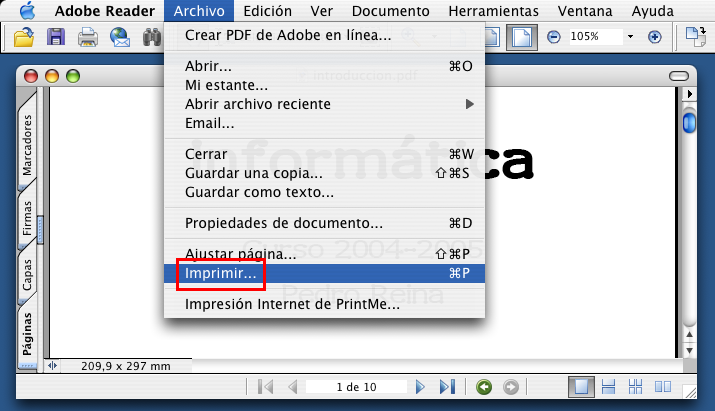Choose Mi estante... menu entry
Screen dimensions: 715x411
click(x=324, y=85)
